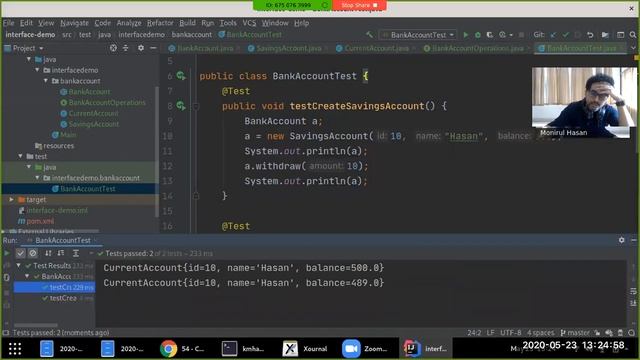Click run gutter icon beside class BankAccountTest

(x=181, y=76)
